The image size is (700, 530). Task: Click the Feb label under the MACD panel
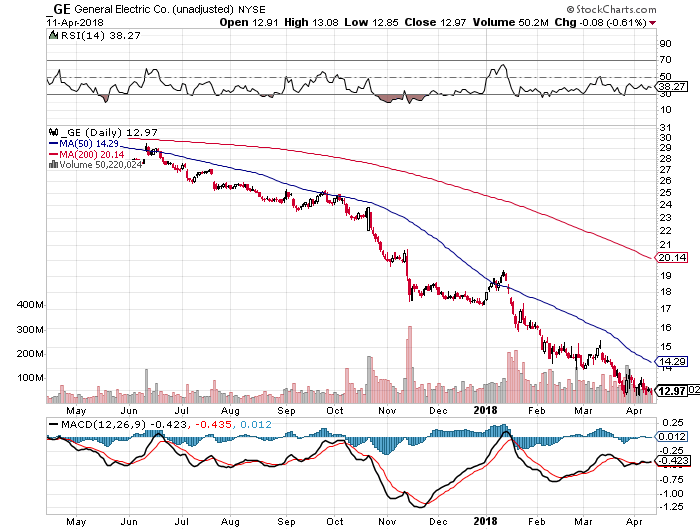coord(537,522)
